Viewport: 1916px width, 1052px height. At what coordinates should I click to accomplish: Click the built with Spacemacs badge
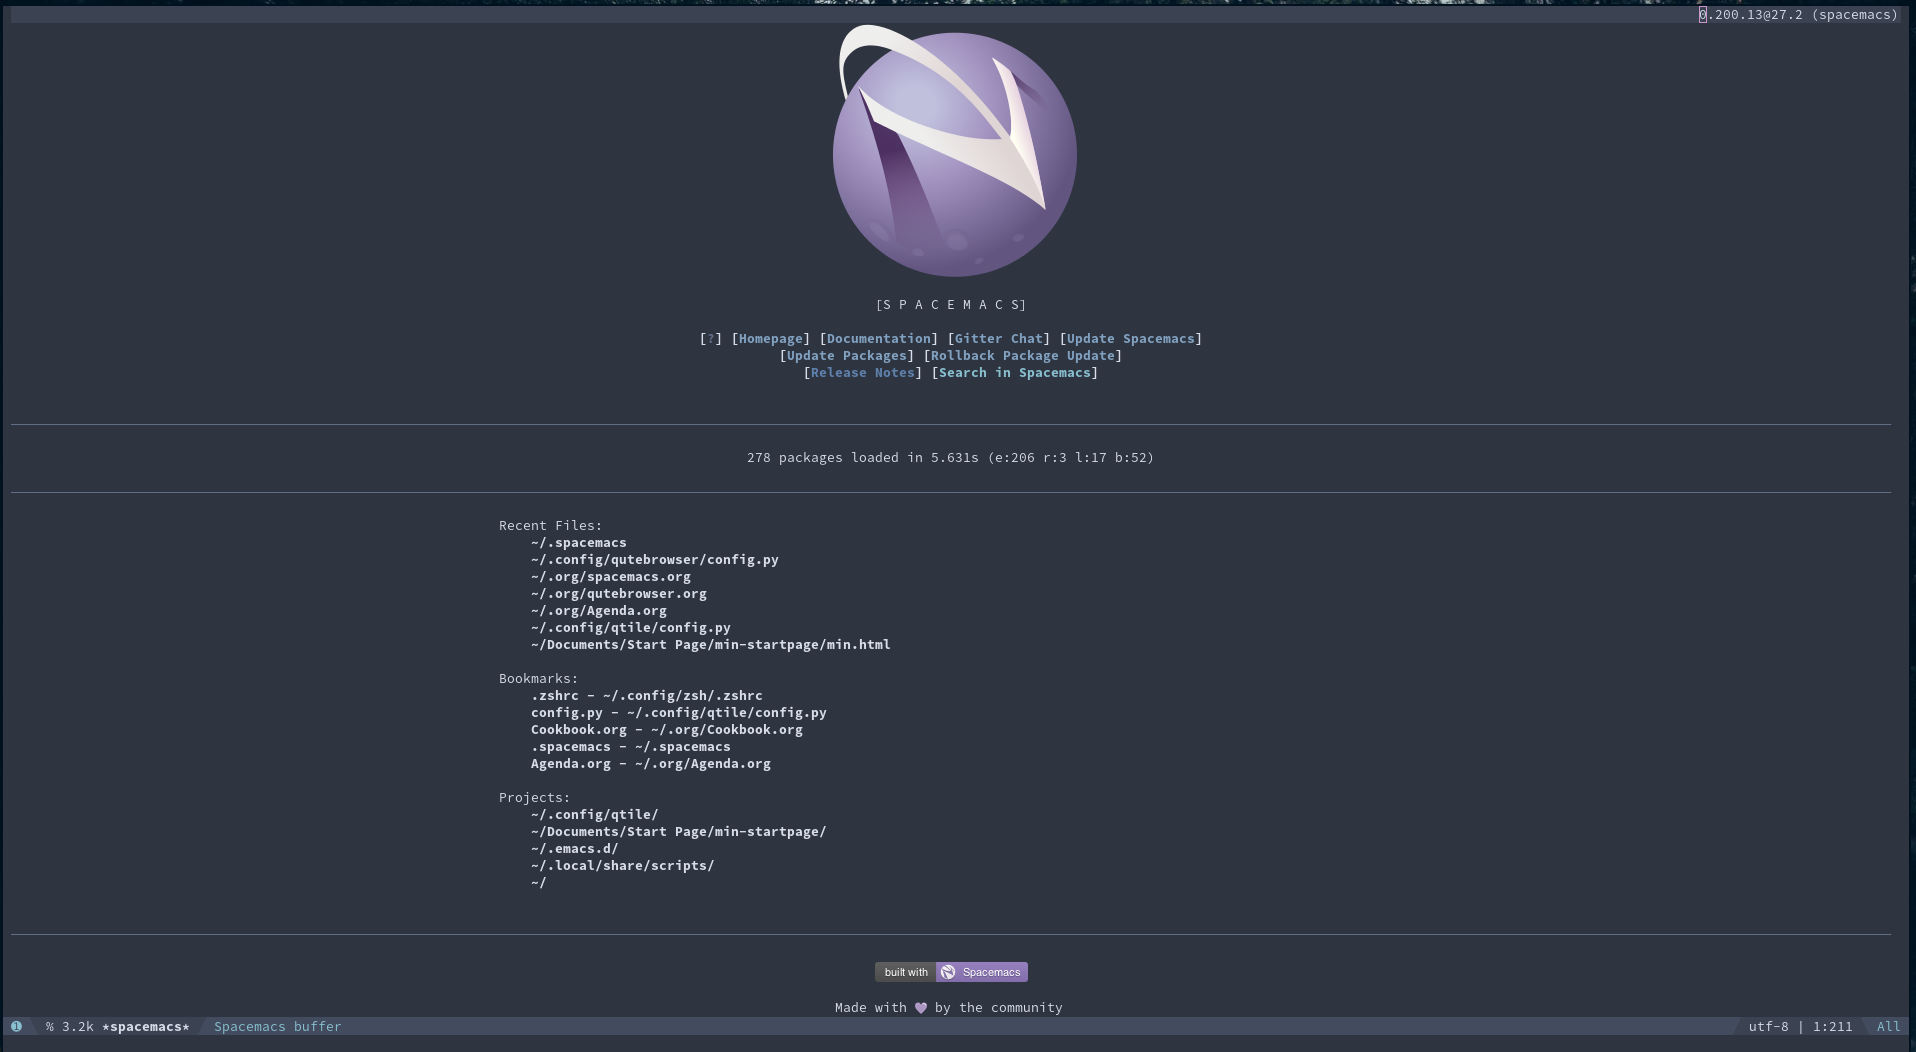[x=951, y=972]
